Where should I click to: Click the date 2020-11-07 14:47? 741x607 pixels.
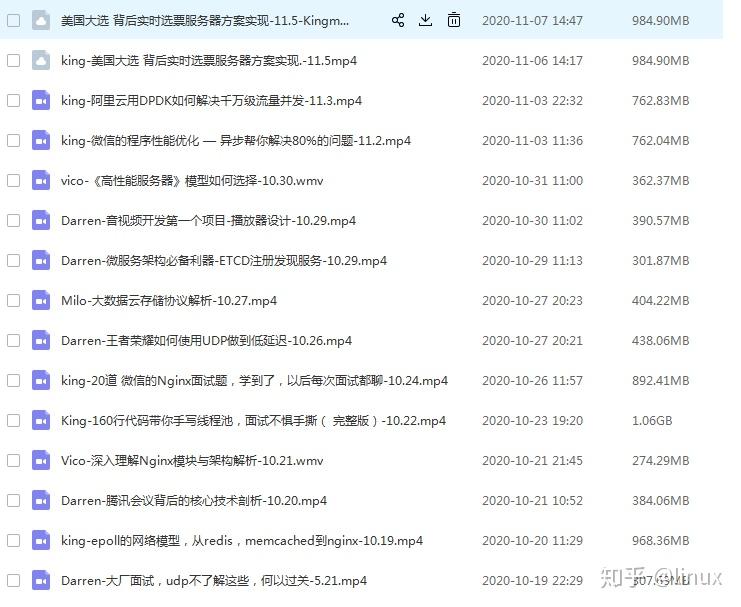point(532,21)
